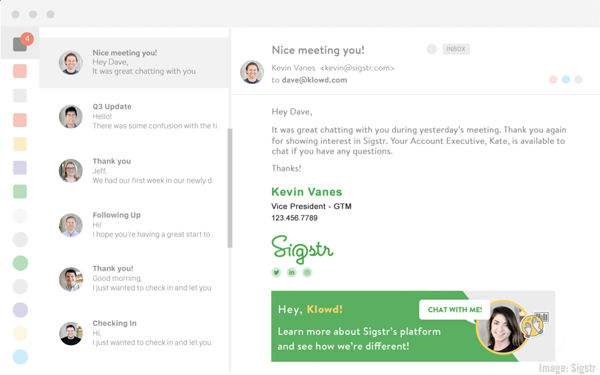This screenshot has width=600, height=375.
Task: Click the CHAT WITH ME! banner button
Action: 455,310
